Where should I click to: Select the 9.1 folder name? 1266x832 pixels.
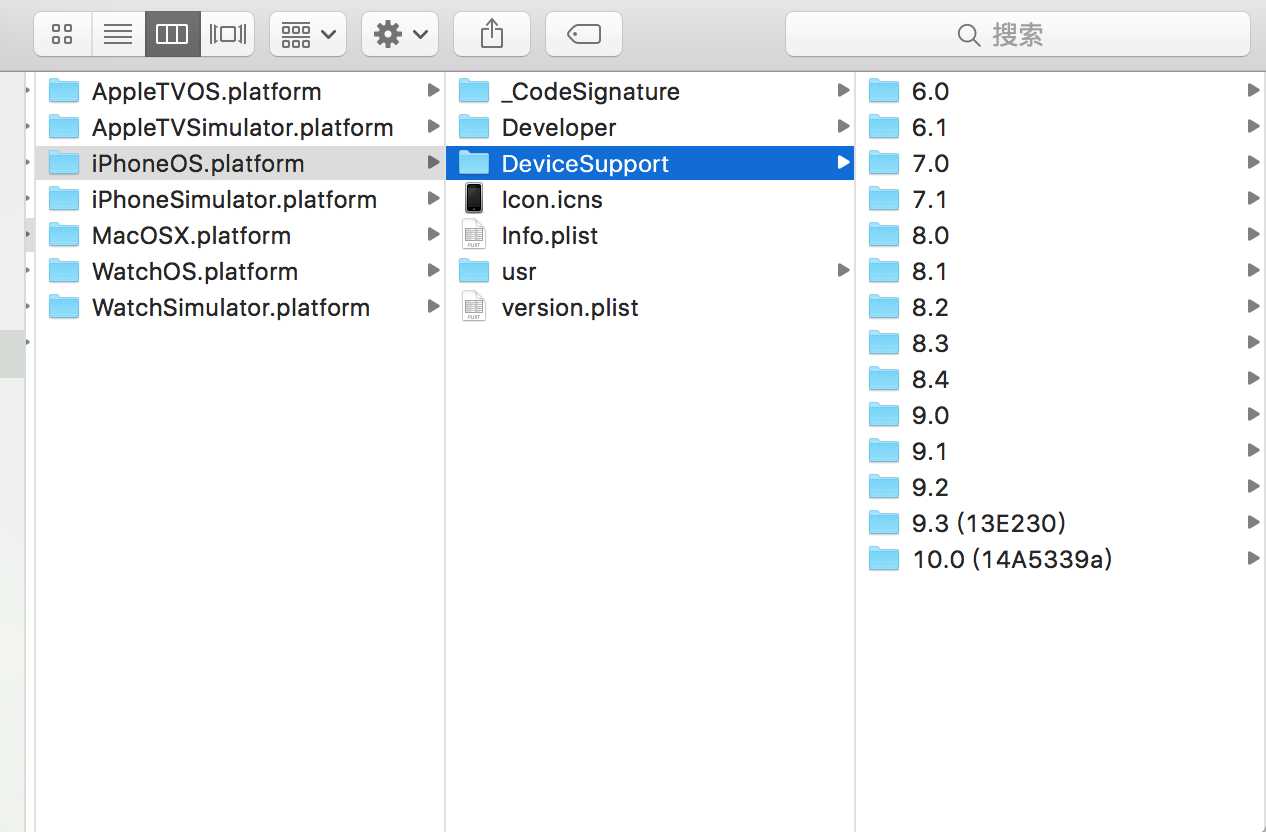929,452
